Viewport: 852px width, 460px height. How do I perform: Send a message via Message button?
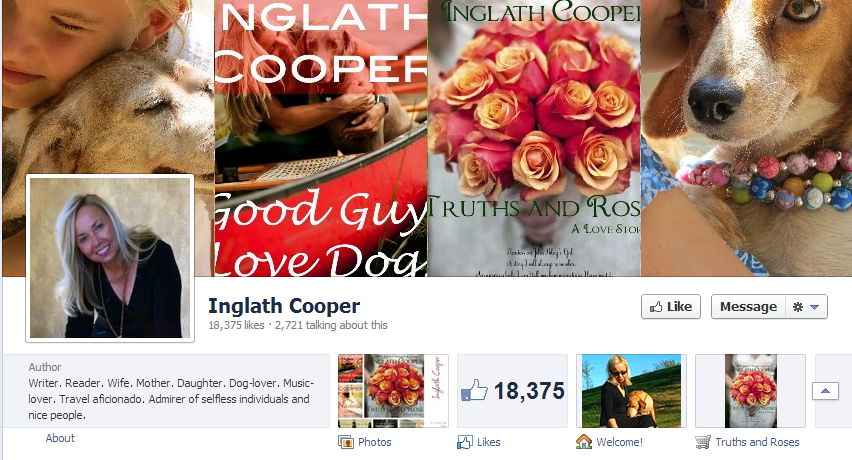coord(748,307)
